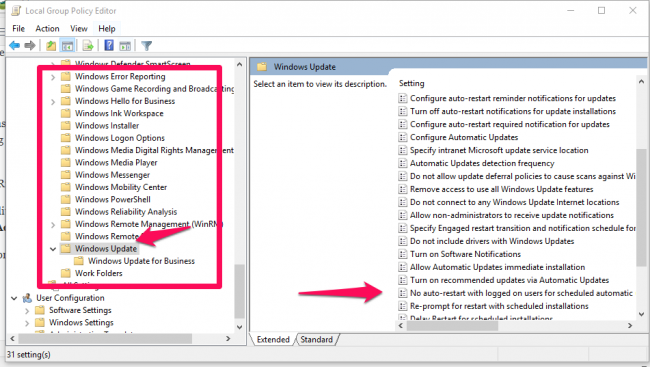Select Windows Media Player in the tree
This screenshot has height=367, width=650.
pos(116,163)
